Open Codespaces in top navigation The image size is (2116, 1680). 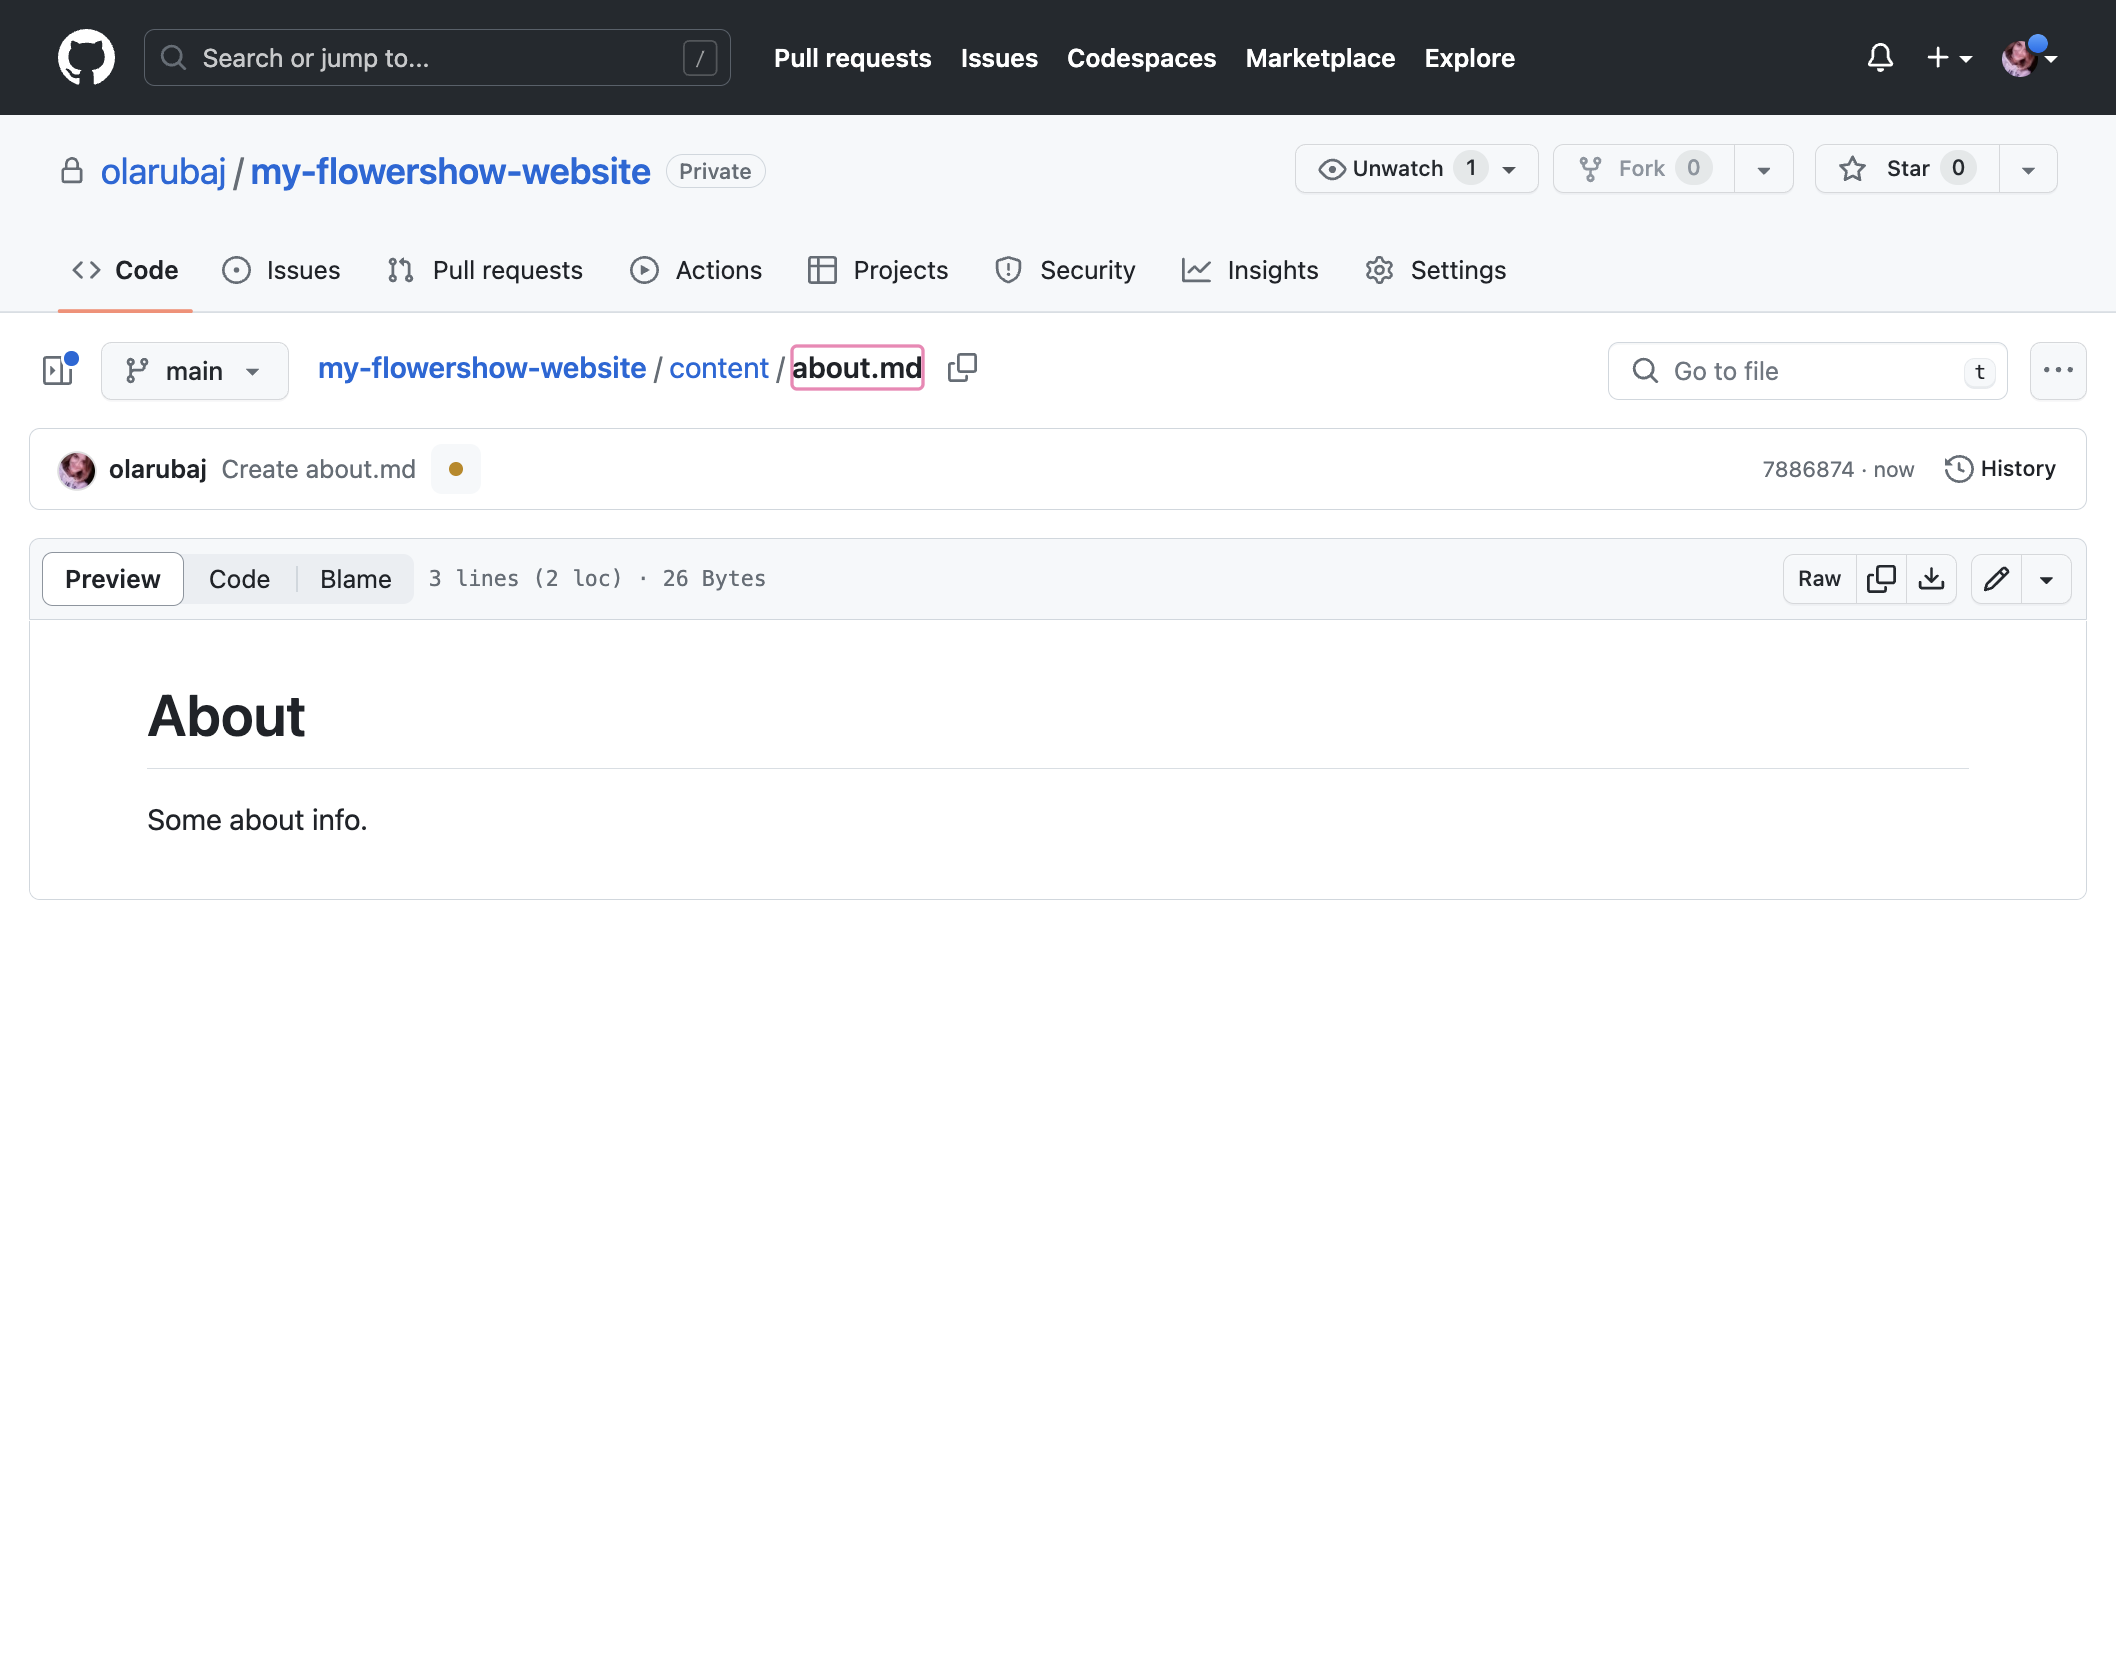[x=1141, y=58]
